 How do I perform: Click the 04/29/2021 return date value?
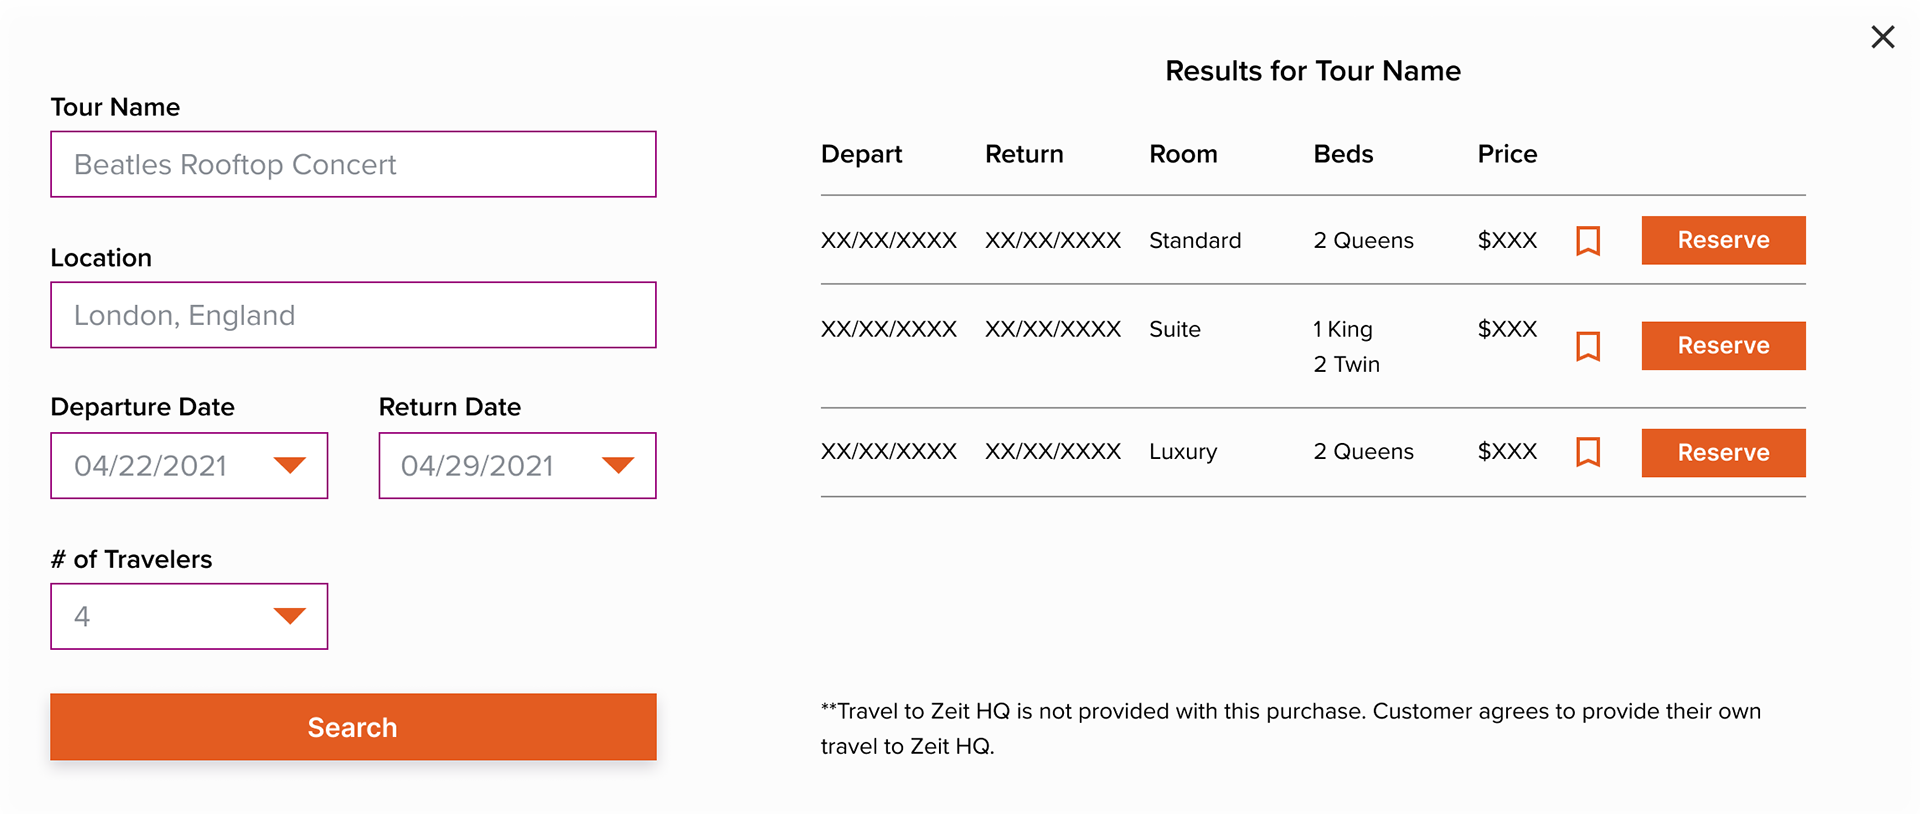click(477, 466)
